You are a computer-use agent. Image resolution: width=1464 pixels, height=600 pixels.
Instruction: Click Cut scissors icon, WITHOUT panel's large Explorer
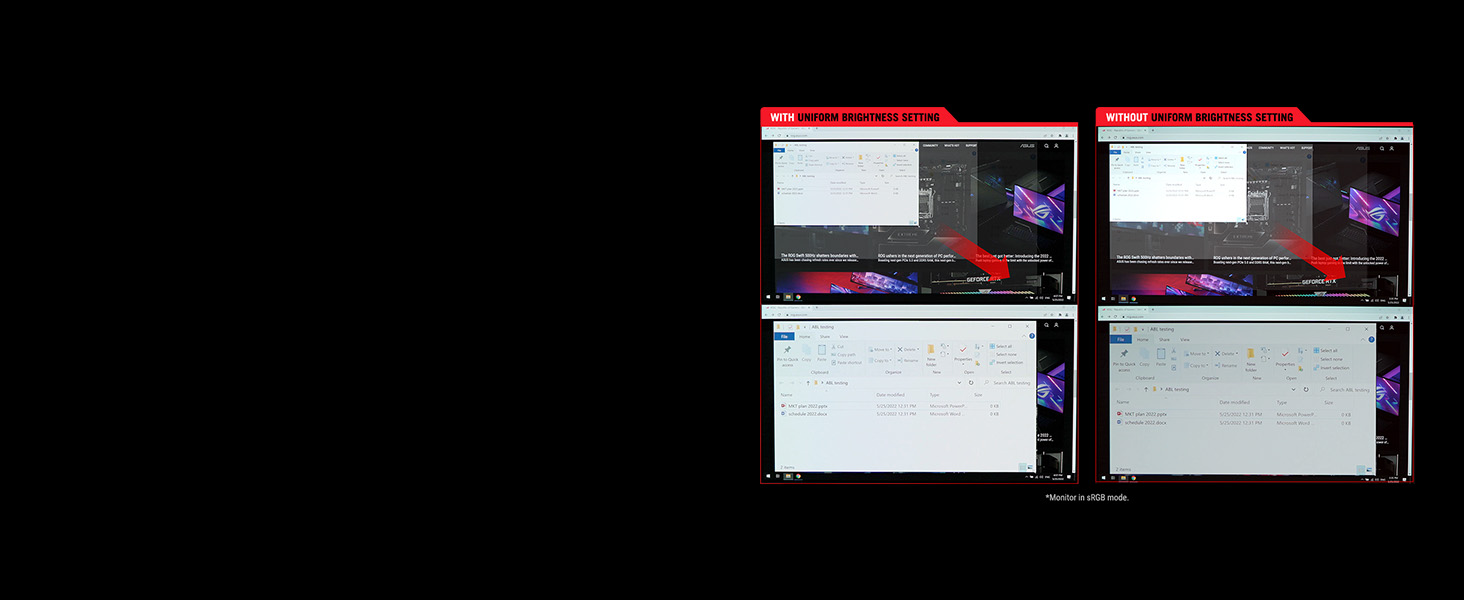(x=1174, y=350)
